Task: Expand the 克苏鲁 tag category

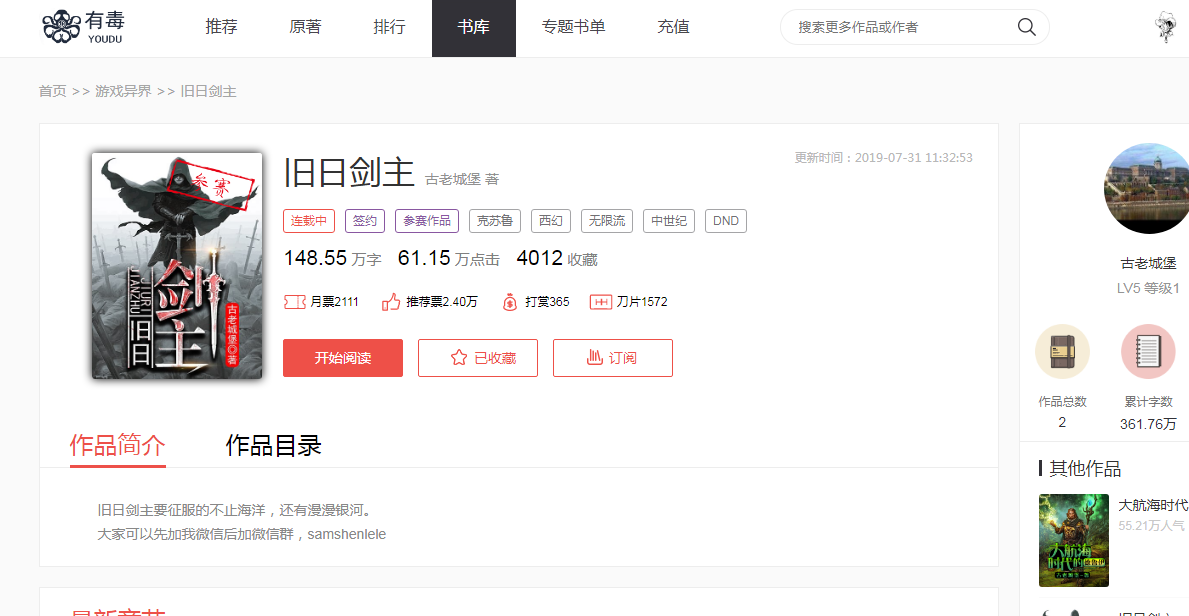Action: coord(494,220)
